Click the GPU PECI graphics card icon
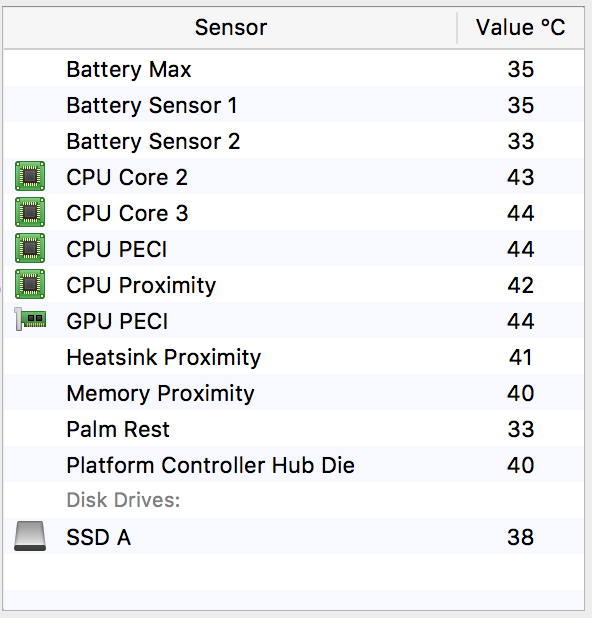592x618 pixels. [30, 319]
